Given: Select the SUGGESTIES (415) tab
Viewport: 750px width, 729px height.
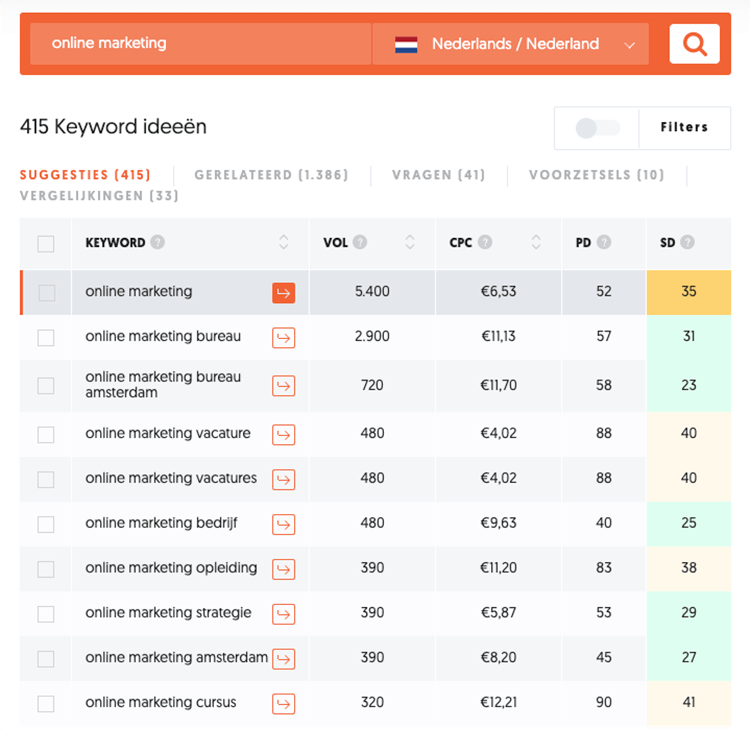Looking at the screenshot, I should coord(85,175).
